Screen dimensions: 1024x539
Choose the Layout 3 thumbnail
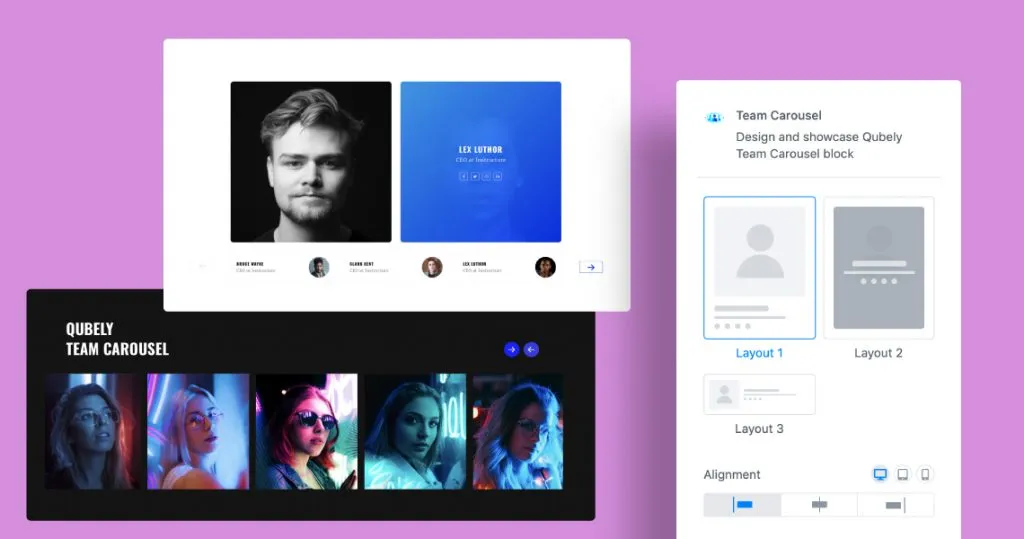click(x=759, y=394)
